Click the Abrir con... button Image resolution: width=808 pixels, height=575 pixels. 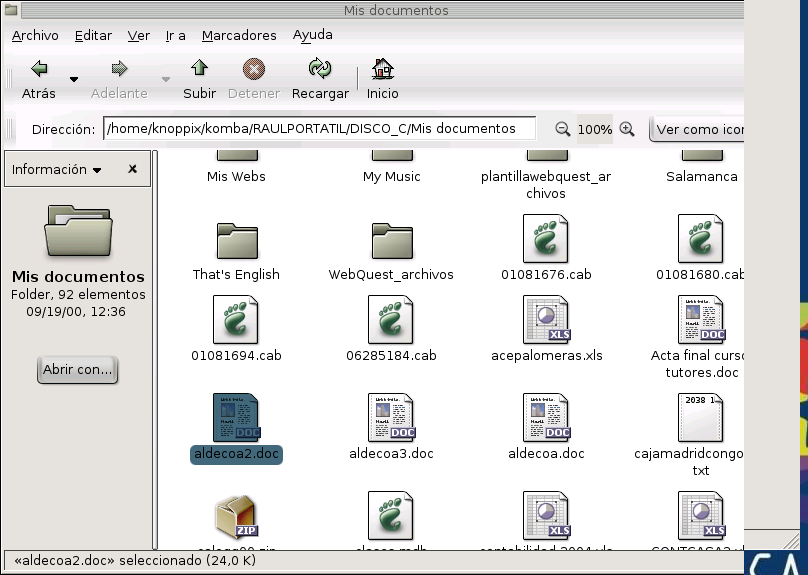coord(78,369)
